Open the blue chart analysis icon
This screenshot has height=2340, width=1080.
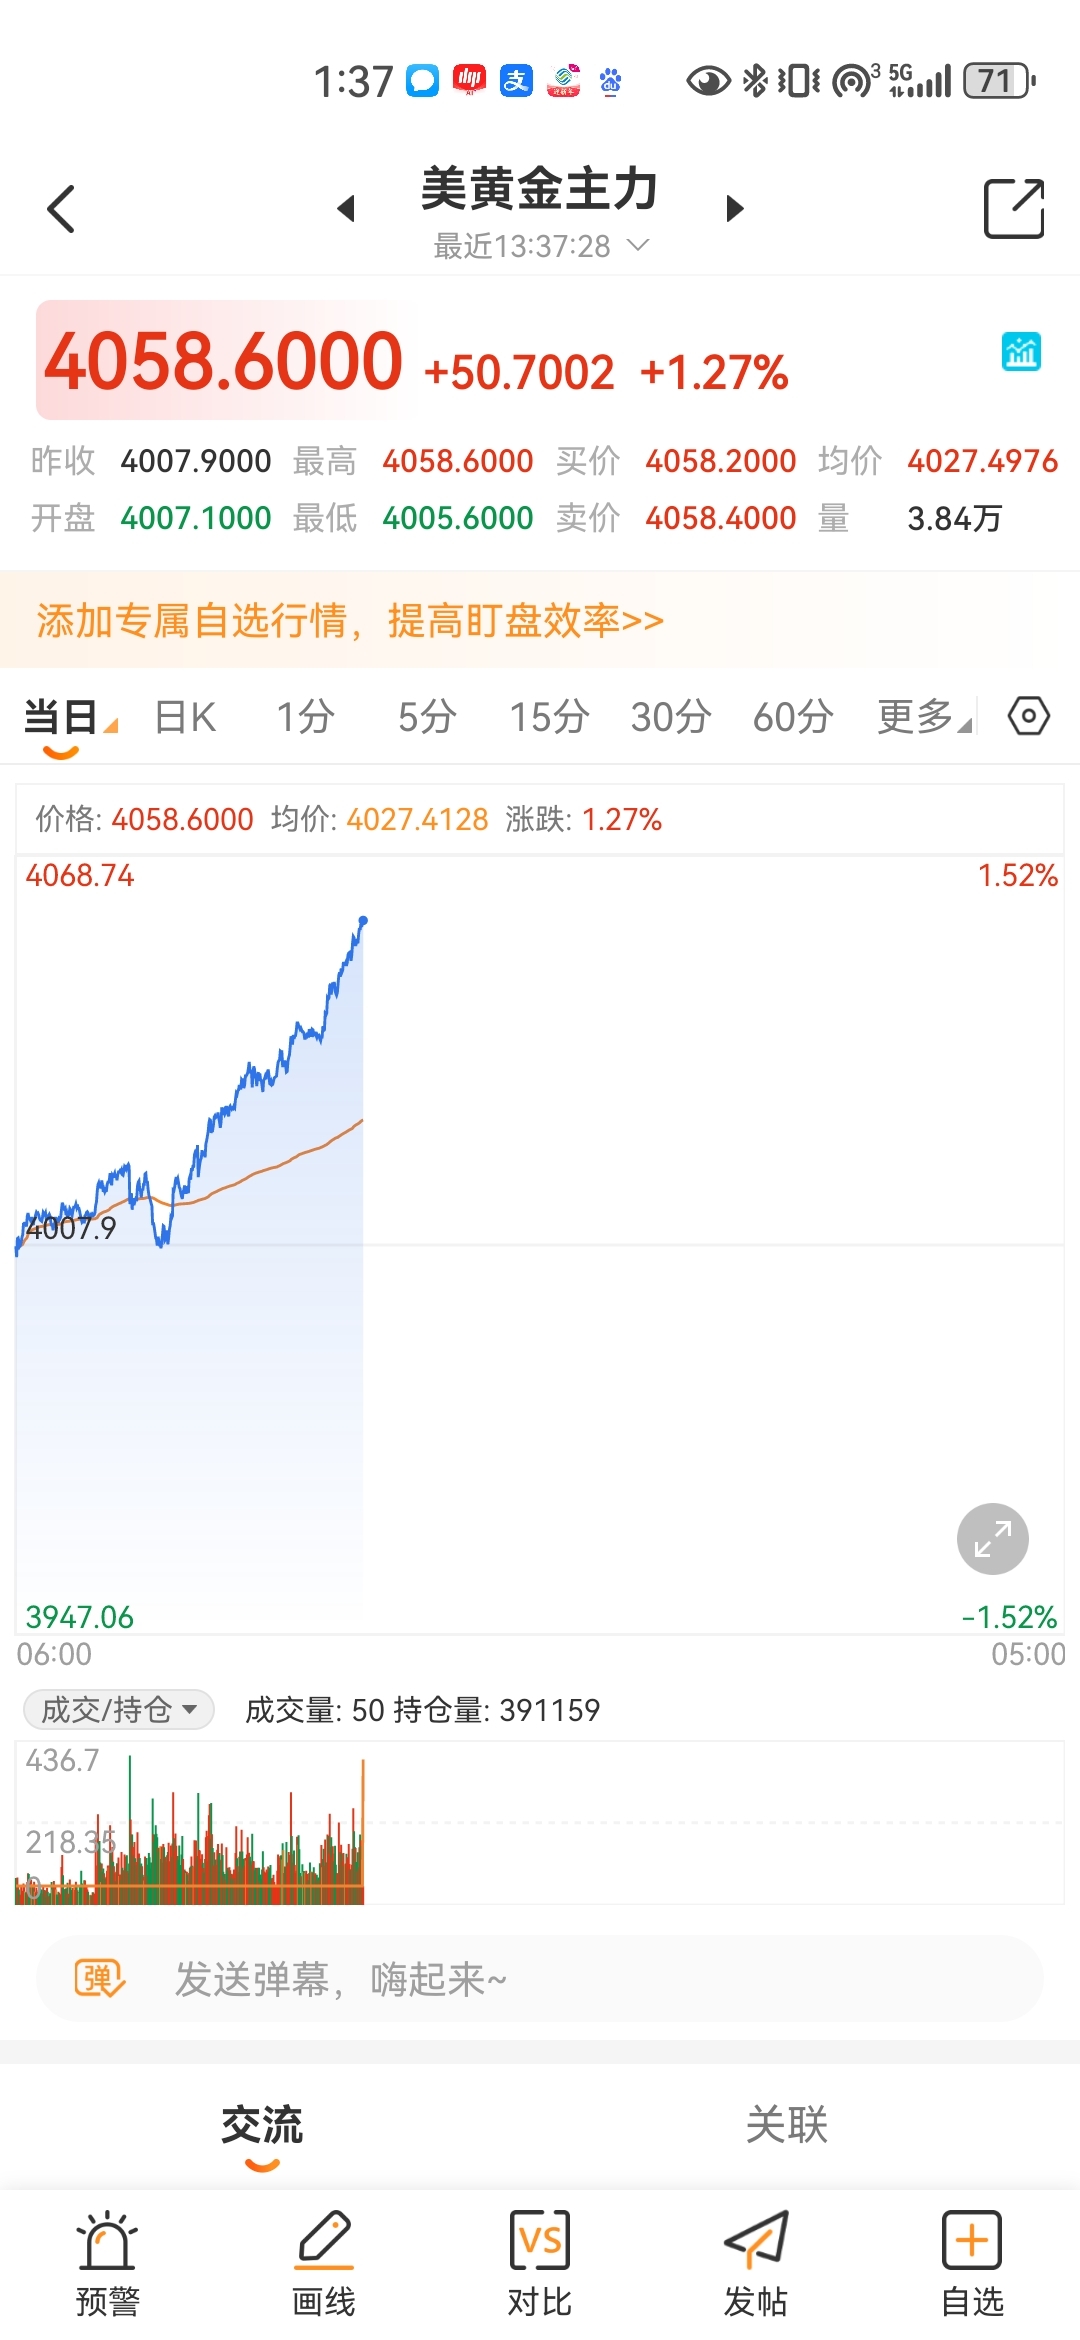click(x=1021, y=352)
